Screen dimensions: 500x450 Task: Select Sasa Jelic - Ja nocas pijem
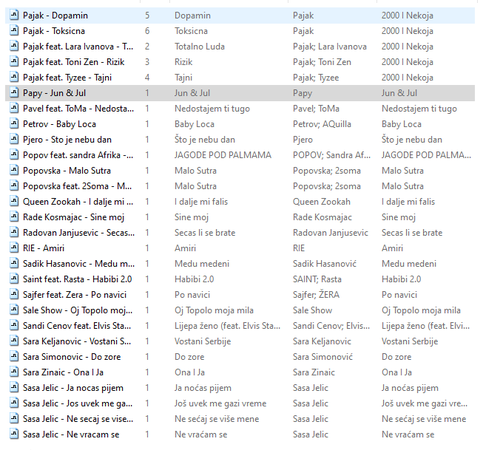pyautogui.click(x=73, y=388)
